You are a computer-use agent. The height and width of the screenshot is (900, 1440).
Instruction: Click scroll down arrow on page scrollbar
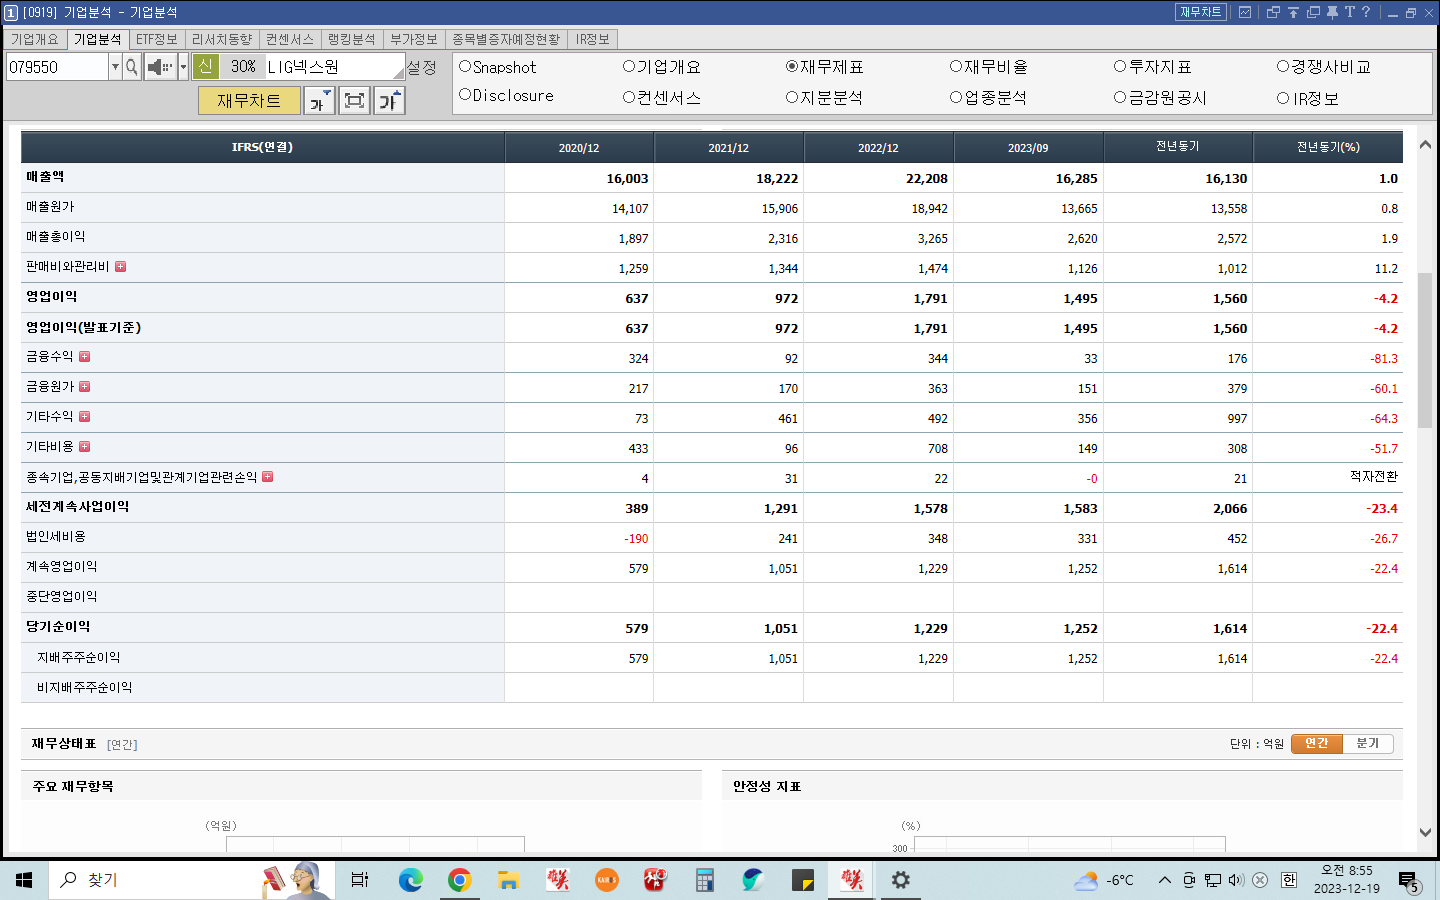pyautogui.click(x=1425, y=832)
